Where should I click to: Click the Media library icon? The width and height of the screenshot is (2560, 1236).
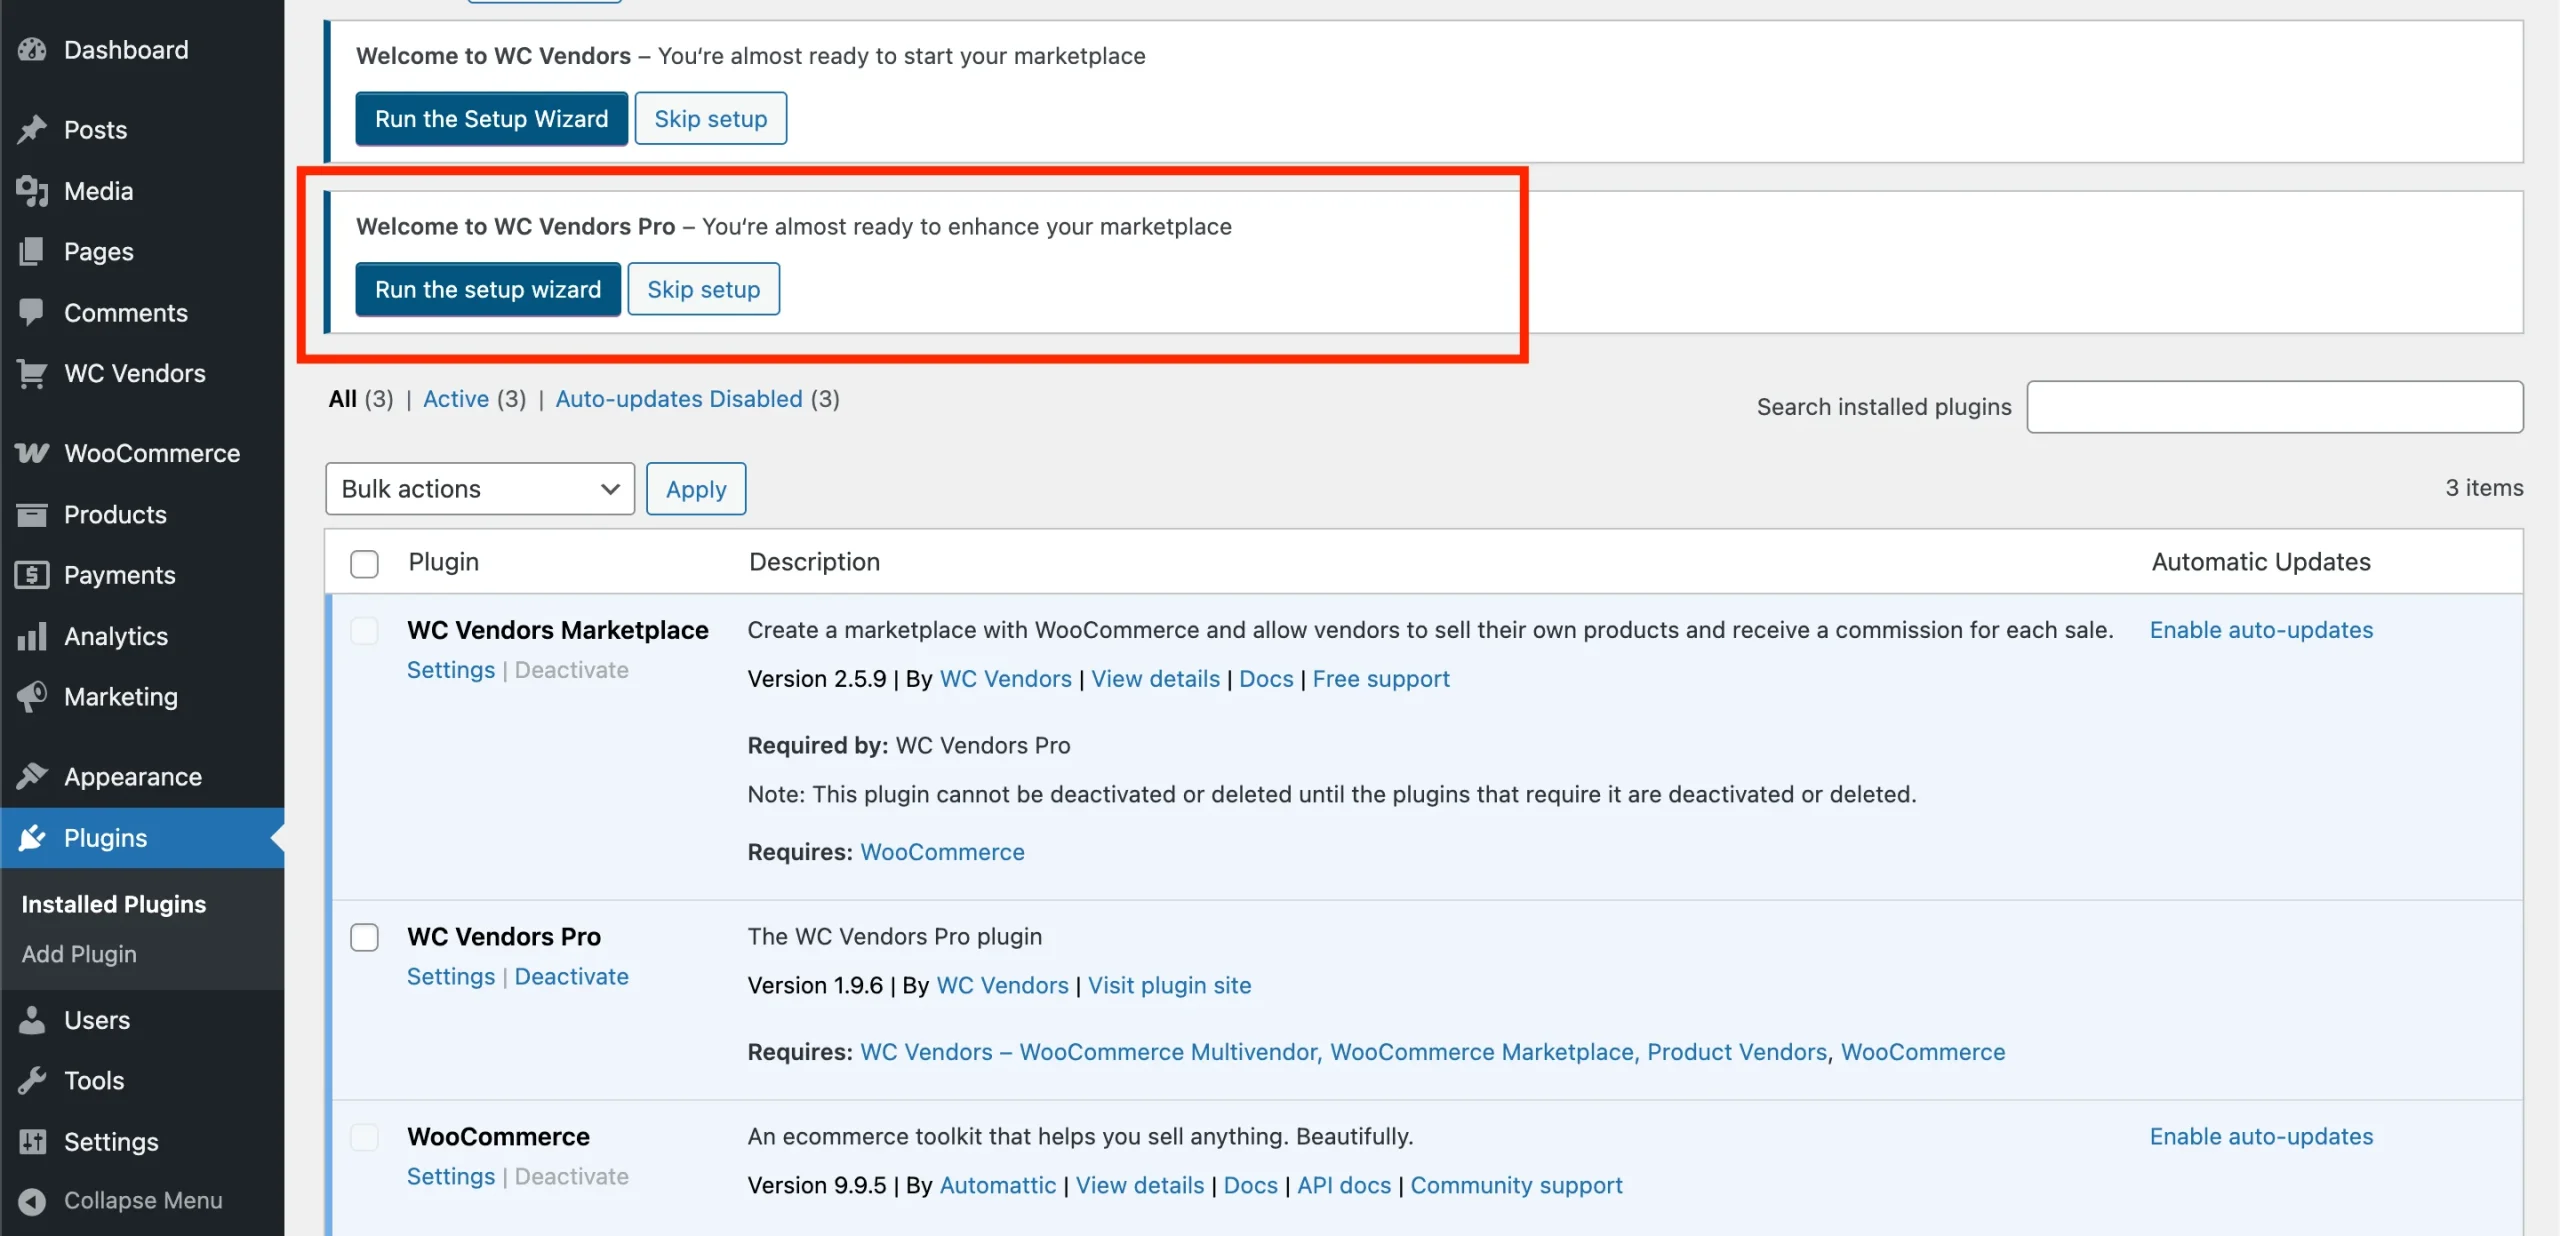click(32, 191)
